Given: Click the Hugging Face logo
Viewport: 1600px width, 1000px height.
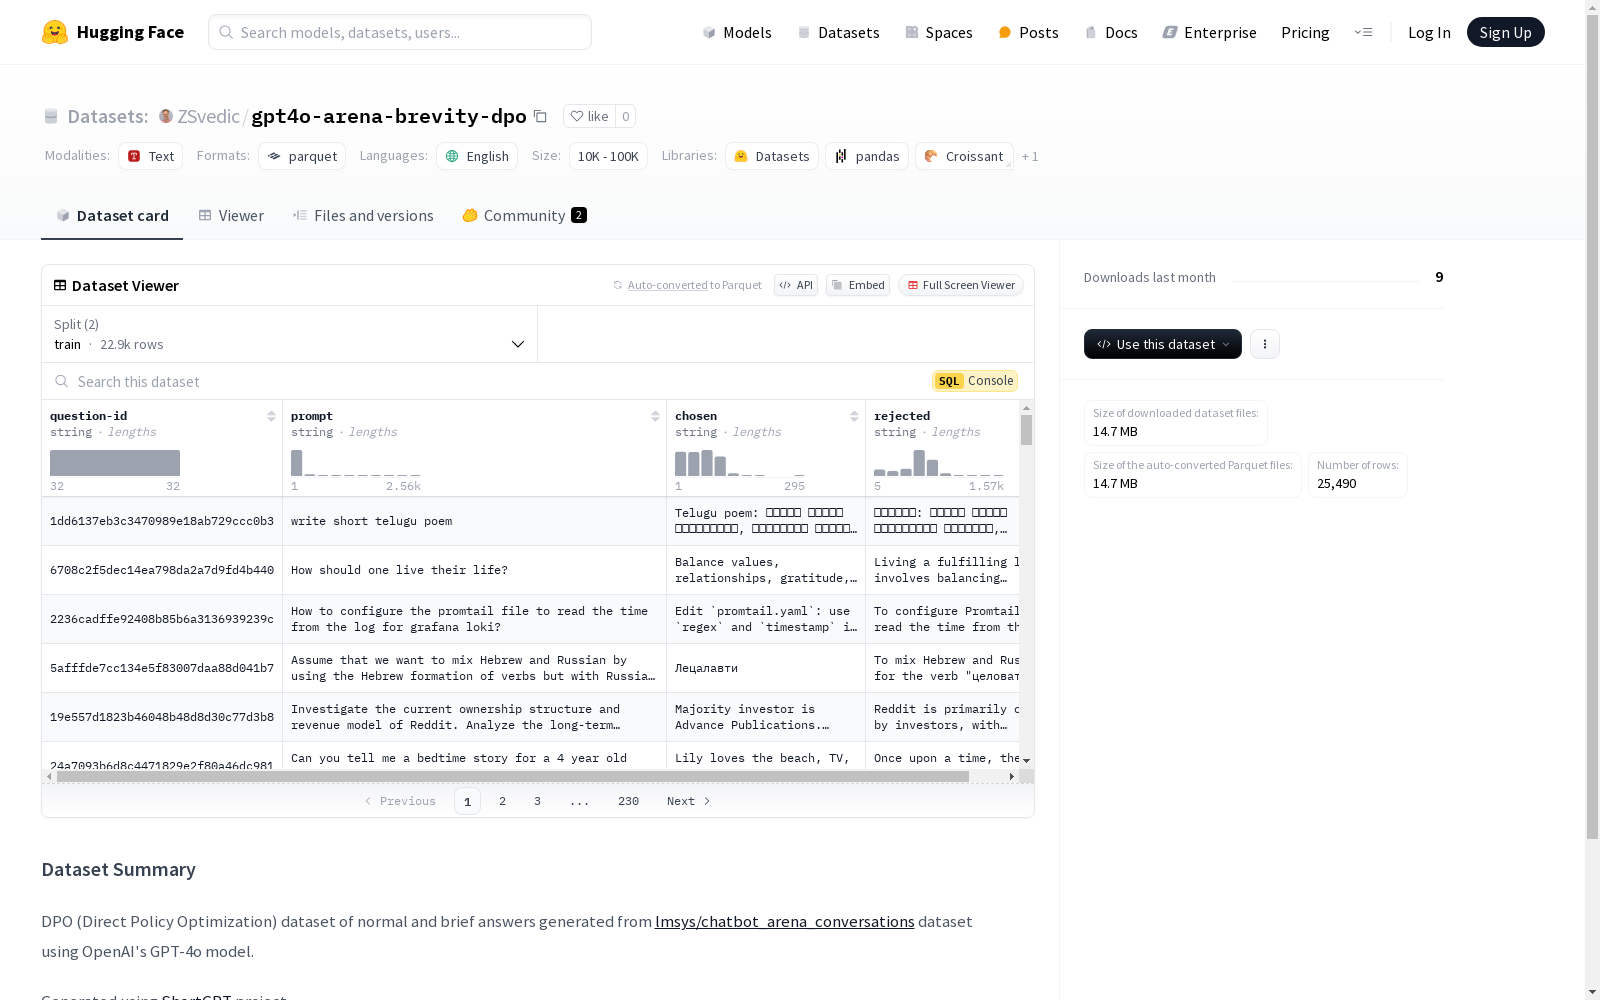Looking at the screenshot, I should click(x=113, y=32).
